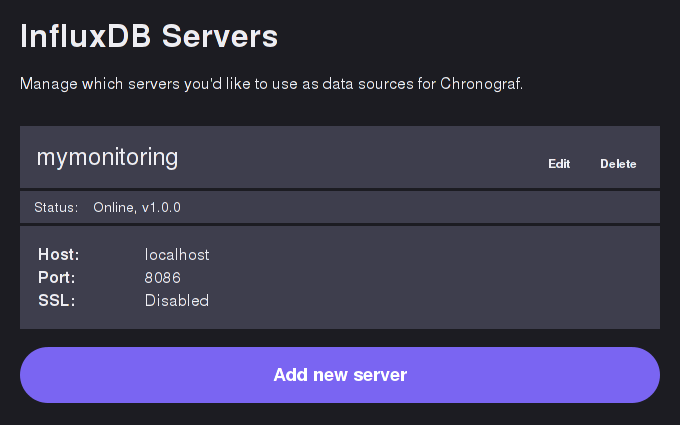This screenshot has height=425, width=680.
Task: Click the Port: label
Action: tap(57, 277)
